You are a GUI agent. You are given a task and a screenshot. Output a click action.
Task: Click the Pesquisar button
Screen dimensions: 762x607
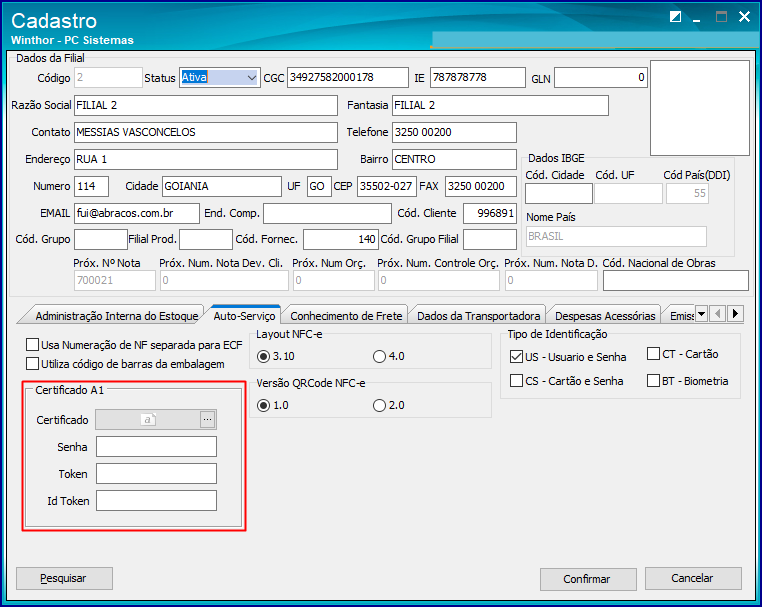64,578
